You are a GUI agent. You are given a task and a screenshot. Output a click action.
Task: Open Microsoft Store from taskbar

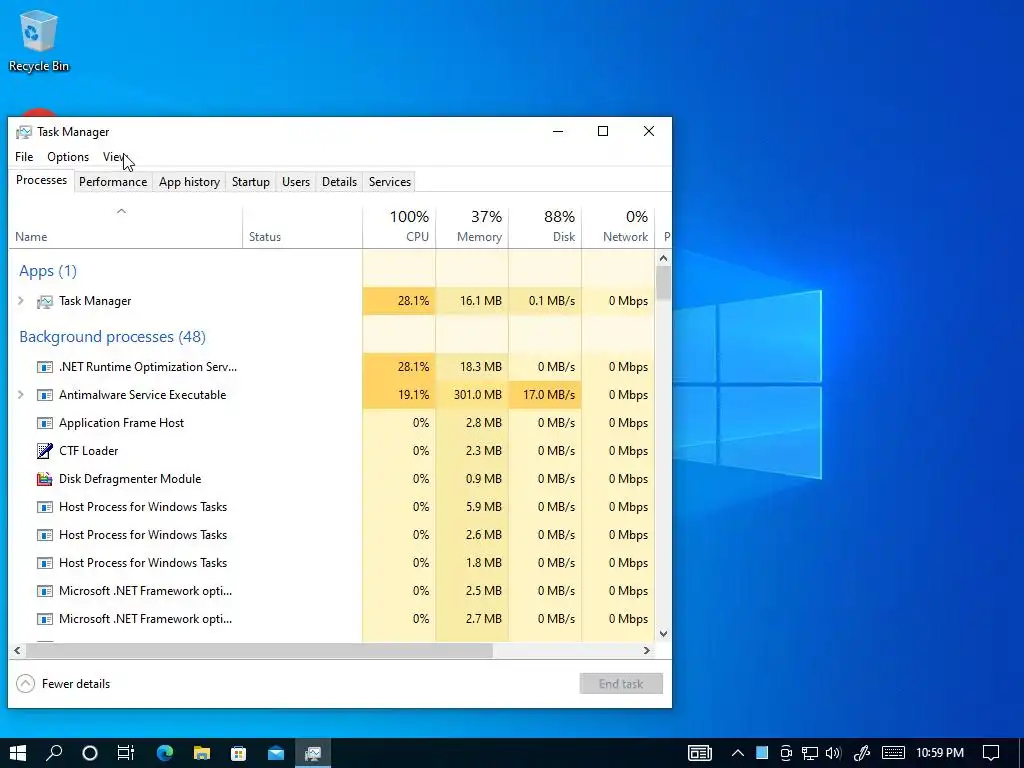(239, 753)
